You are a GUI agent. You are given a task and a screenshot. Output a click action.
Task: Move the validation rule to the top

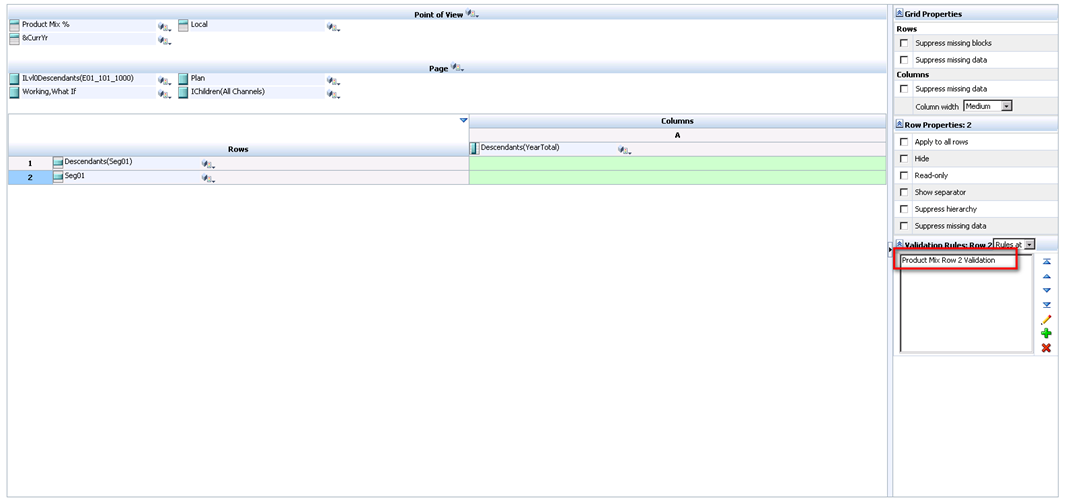click(1046, 261)
